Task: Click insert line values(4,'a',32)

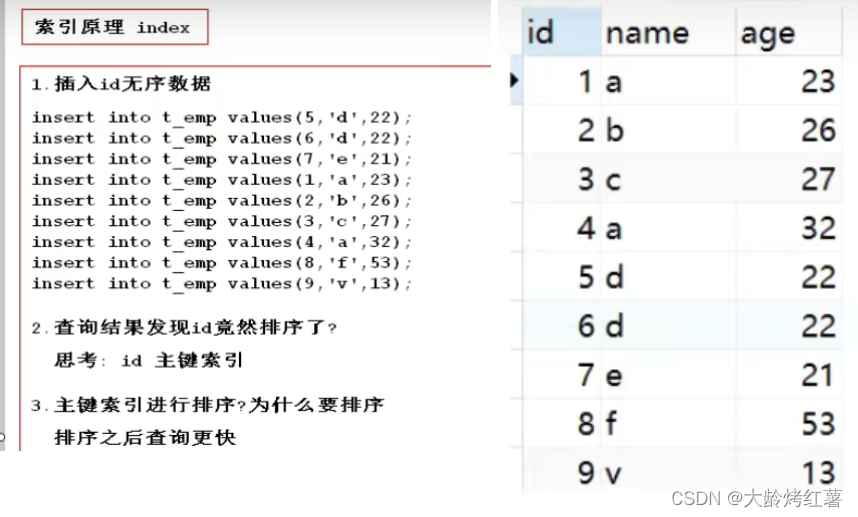Action: click(221, 242)
